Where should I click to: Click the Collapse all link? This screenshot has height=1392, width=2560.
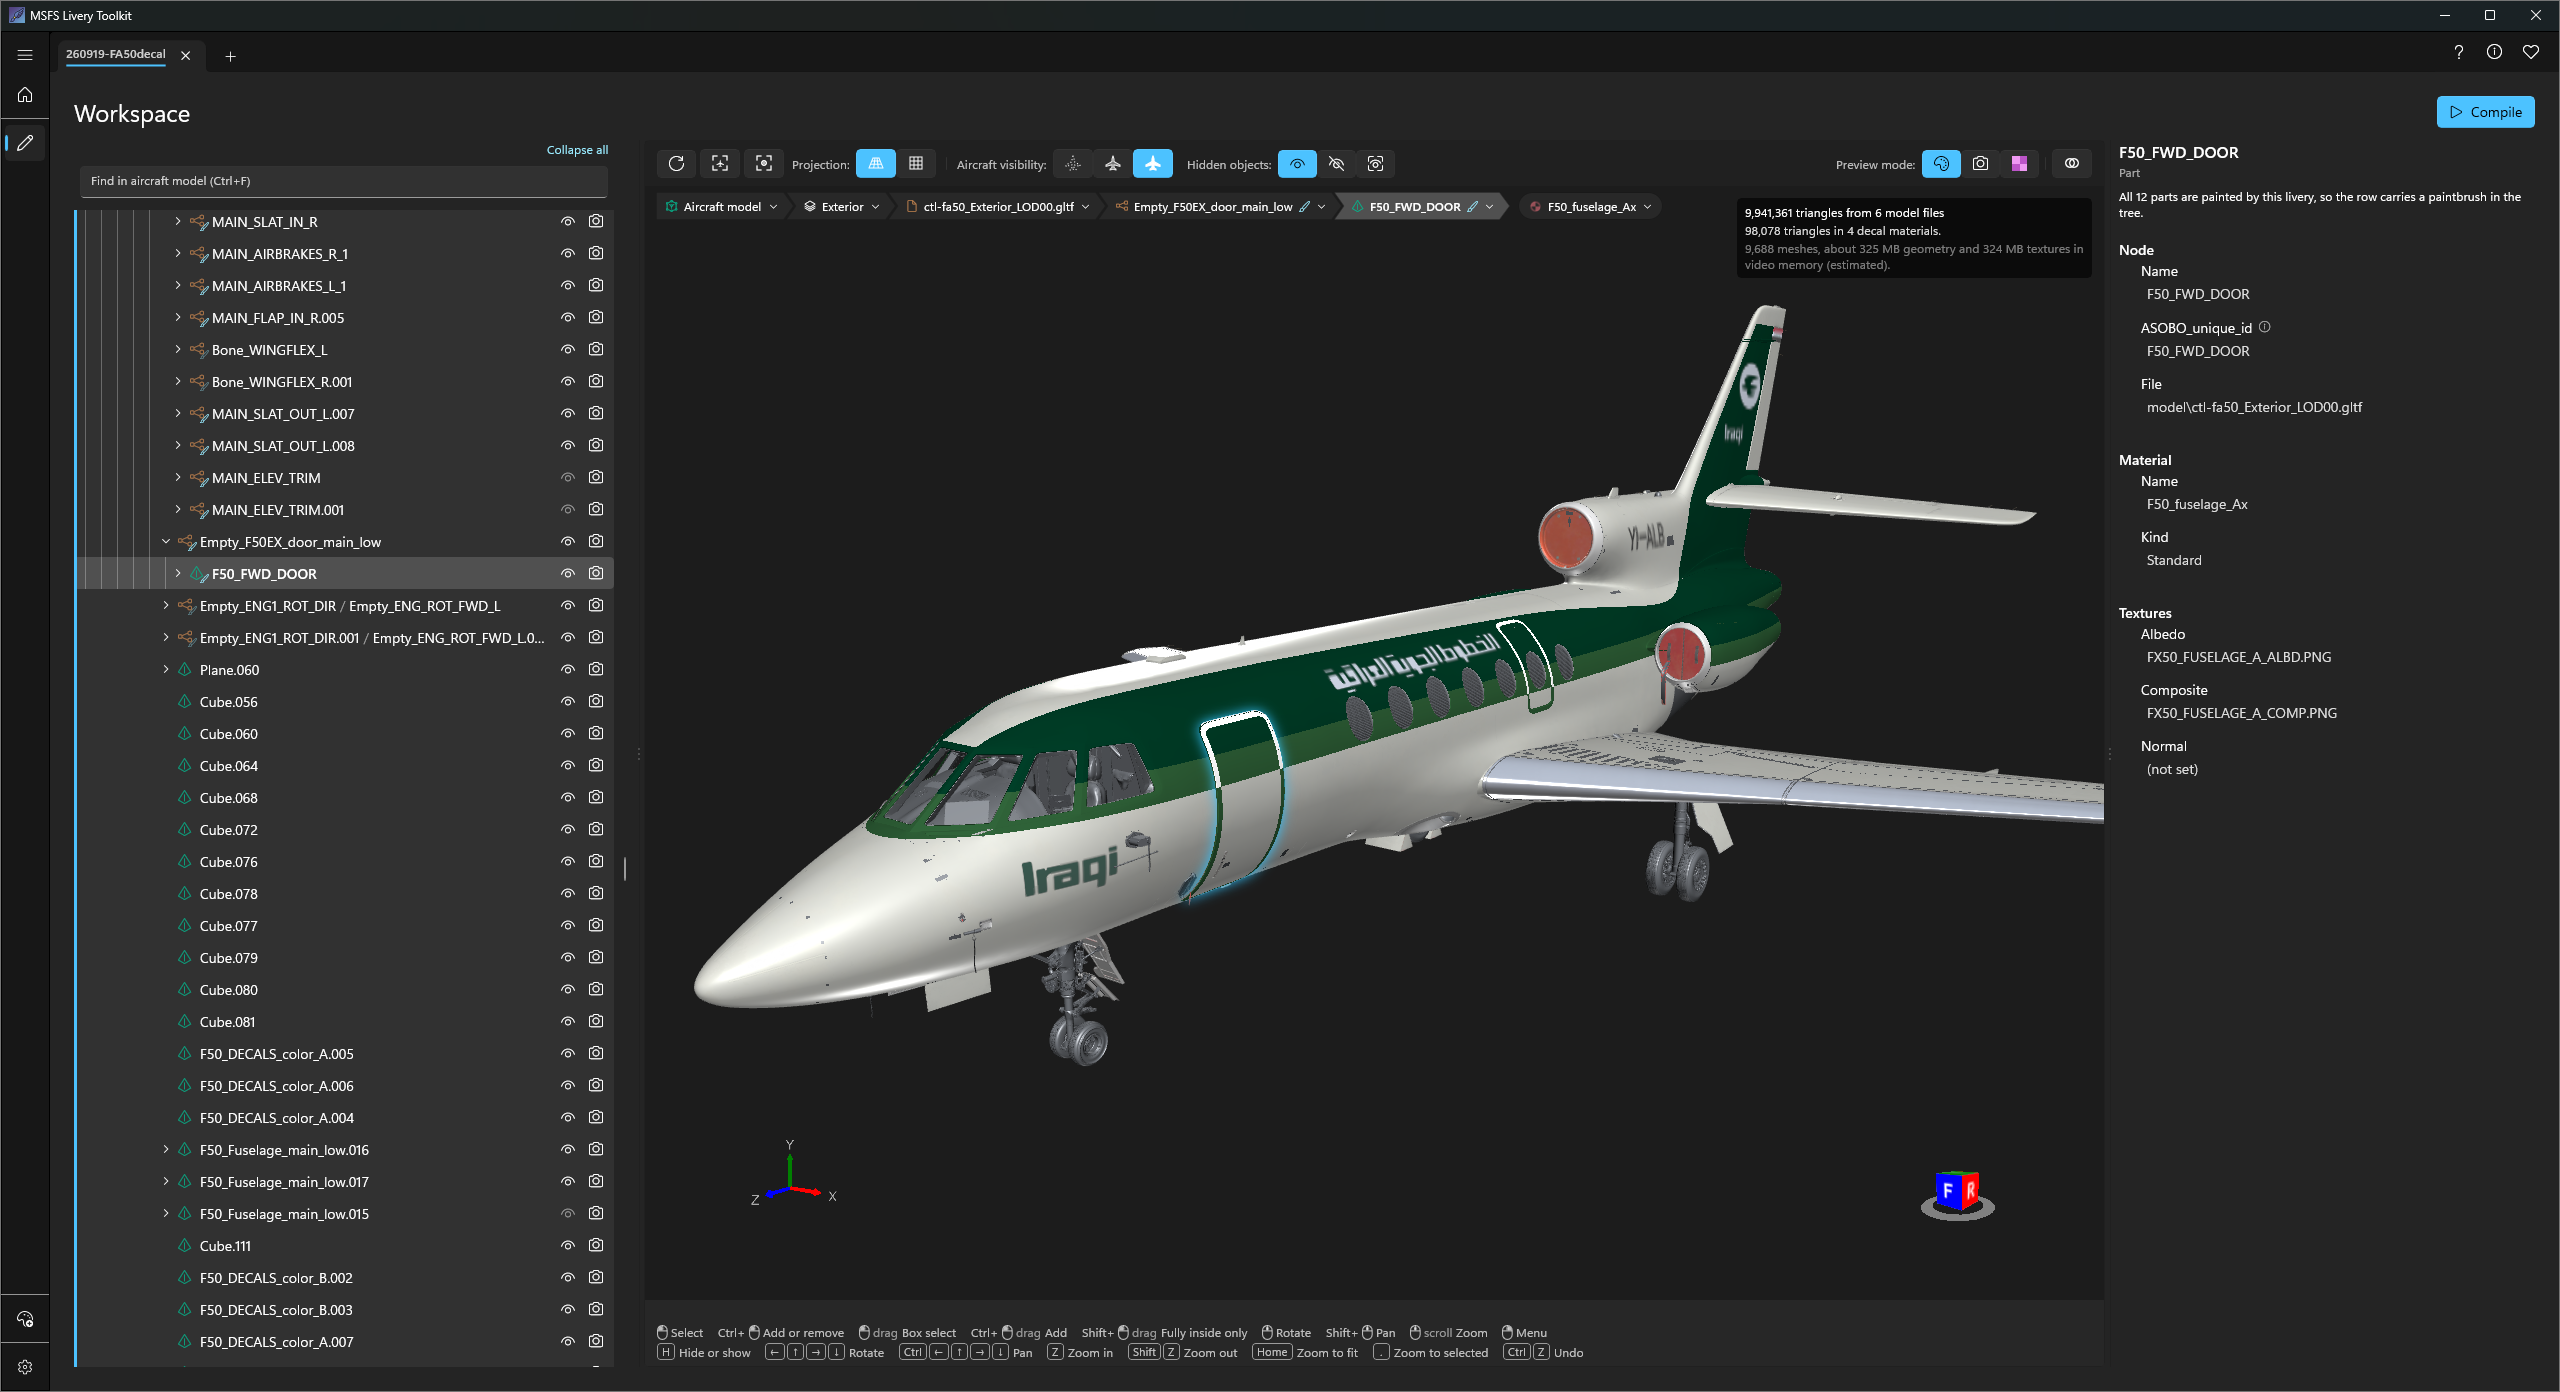point(577,150)
